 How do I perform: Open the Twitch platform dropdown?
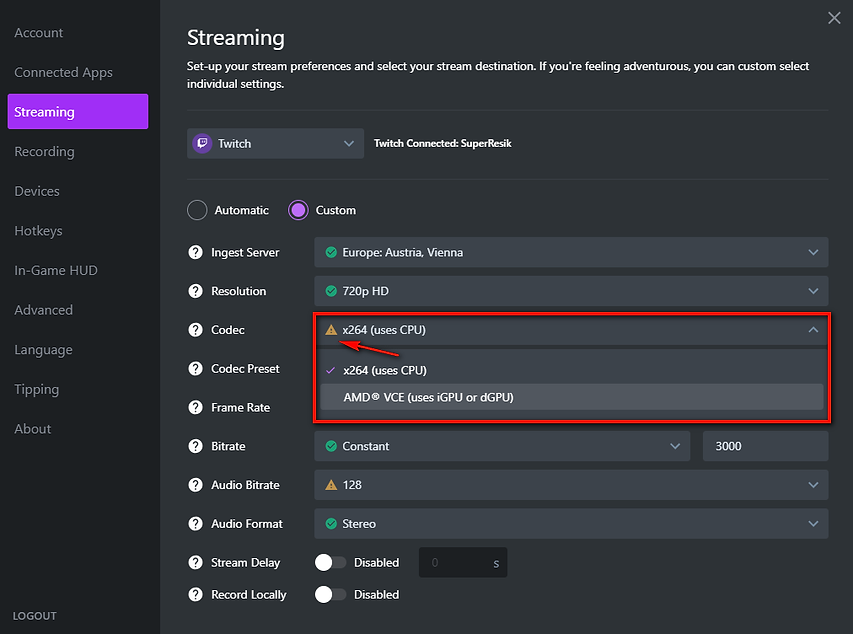(275, 144)
